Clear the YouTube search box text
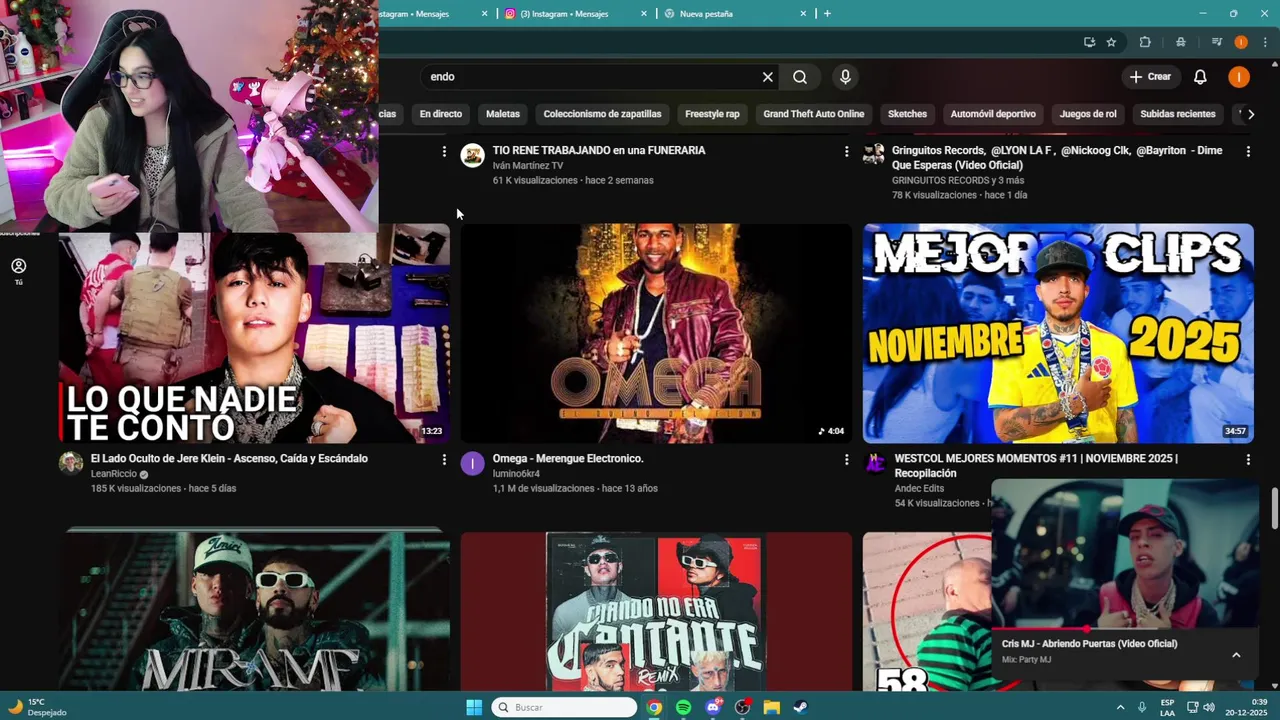The width and height of the screenshot is (1280, 720). (x=768, y=77)
